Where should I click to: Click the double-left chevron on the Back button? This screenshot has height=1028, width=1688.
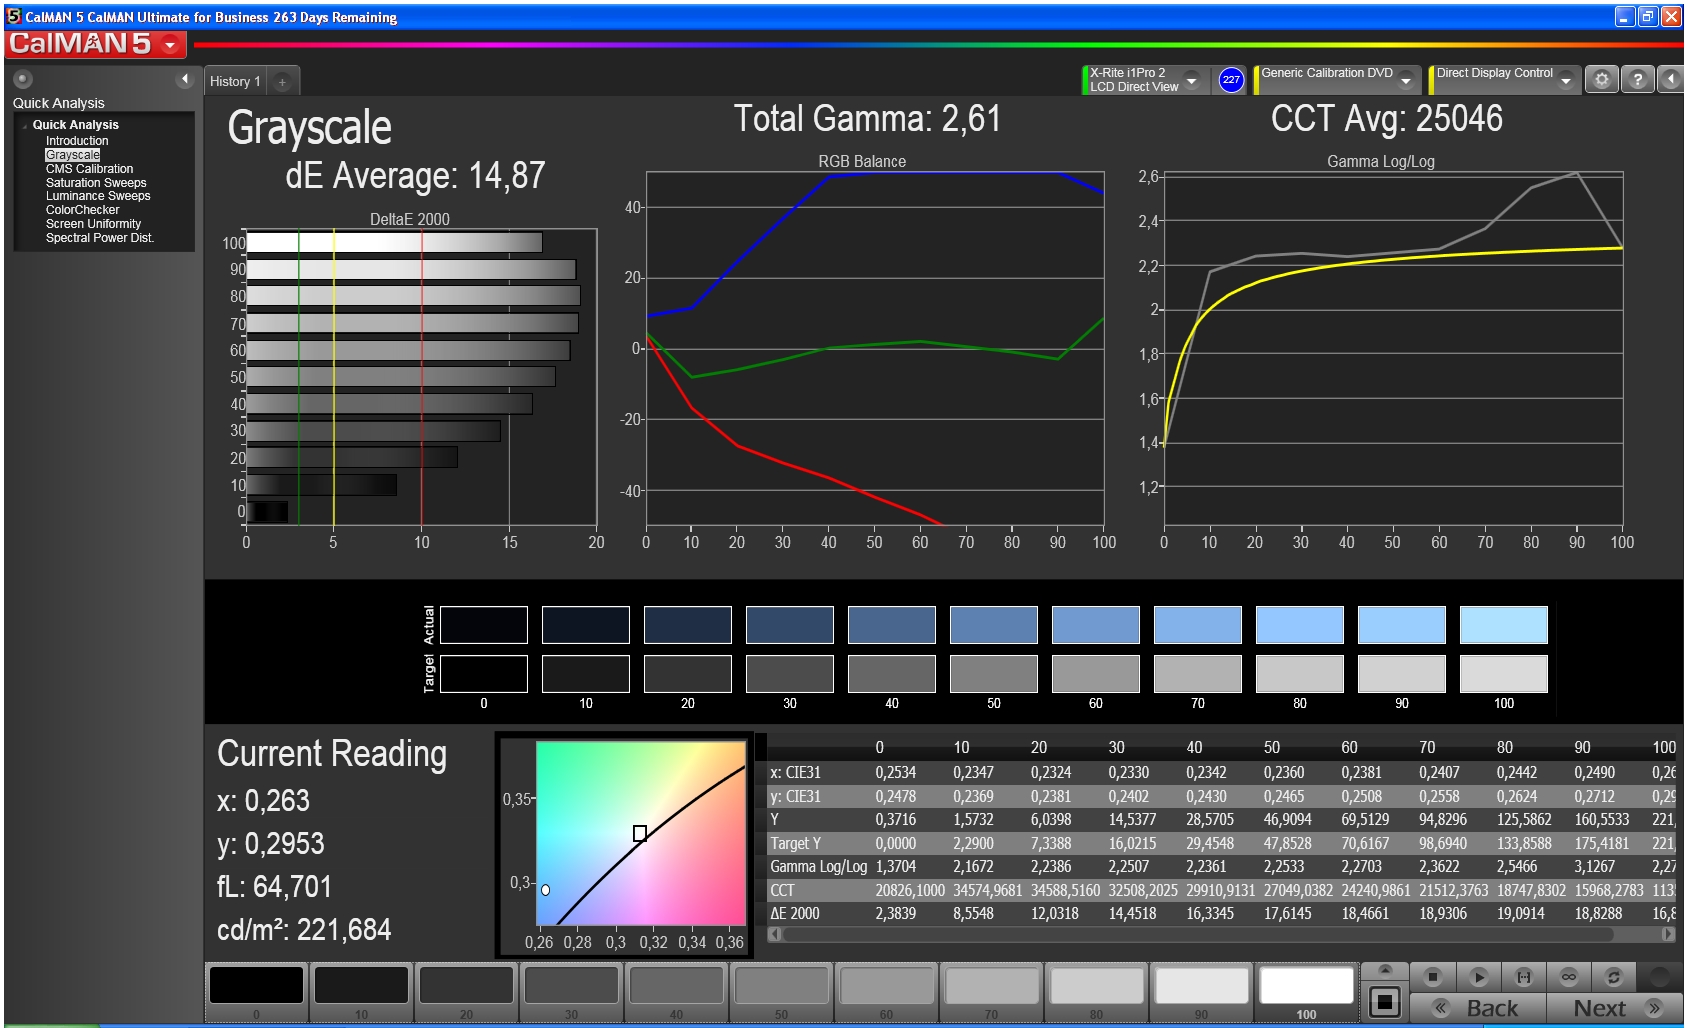click(x=1441, y=1008)
